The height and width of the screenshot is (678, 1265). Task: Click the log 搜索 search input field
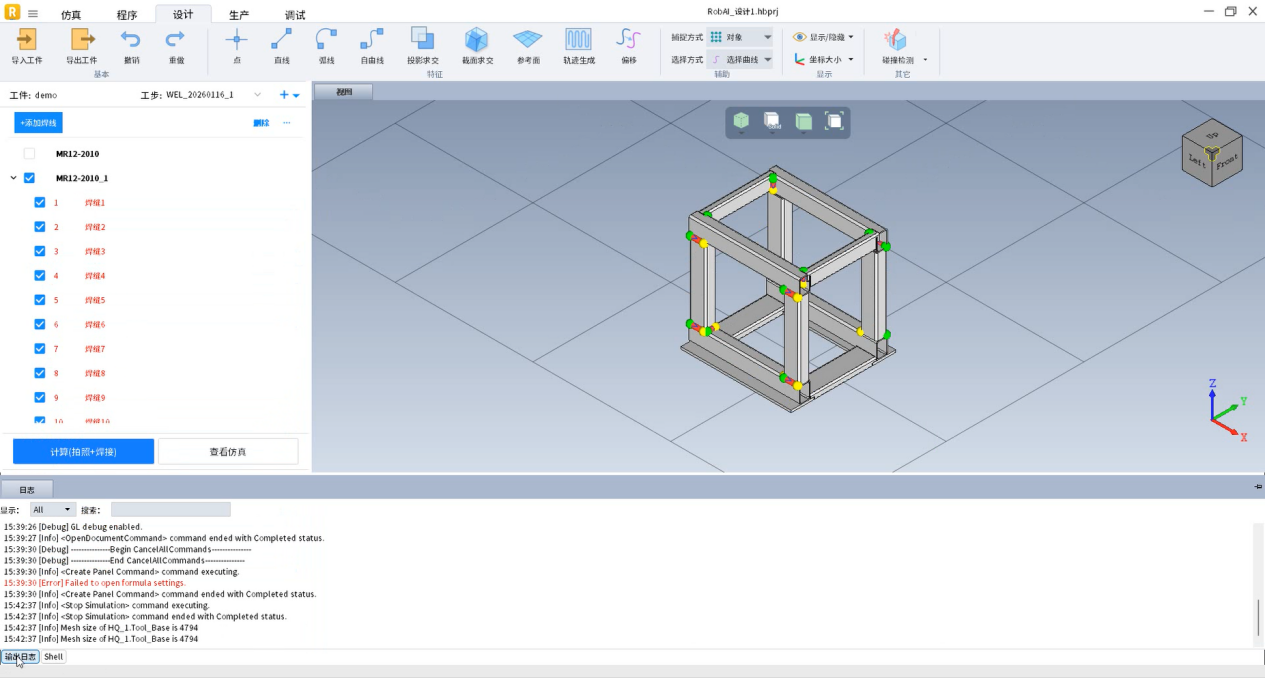click(170, 510)
